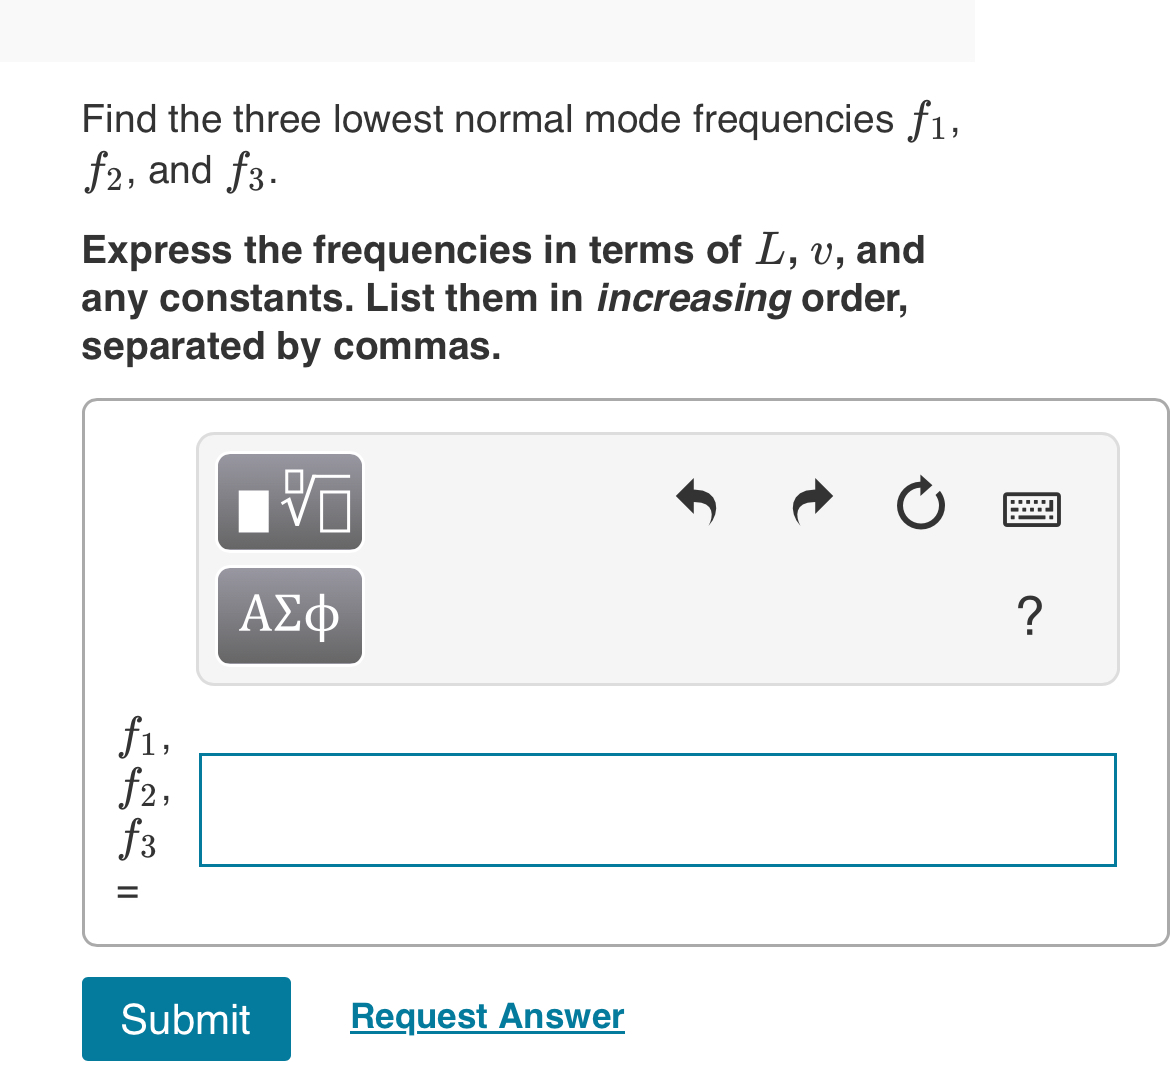Activate the redo arrow in the toolbar
Viewport: 1170px width, 1090px height.
click(x=811, y=503)
